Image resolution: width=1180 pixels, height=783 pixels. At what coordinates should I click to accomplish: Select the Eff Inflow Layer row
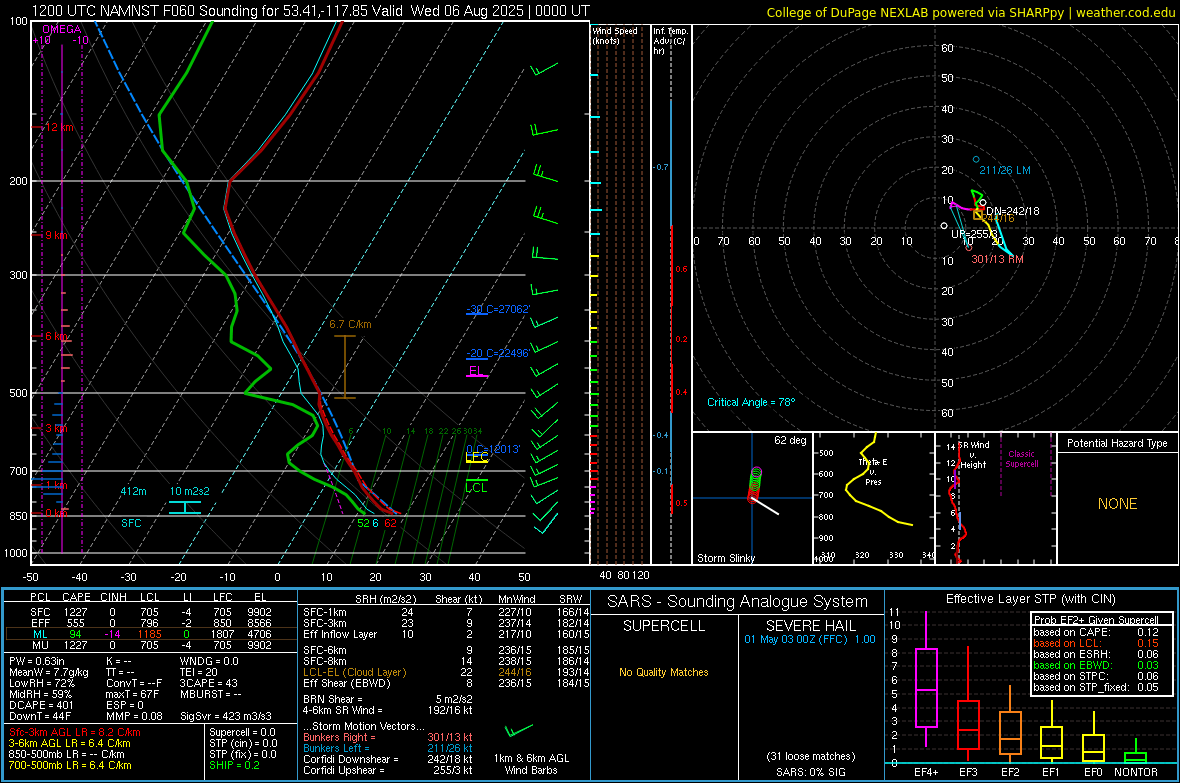tap(446, 634)
